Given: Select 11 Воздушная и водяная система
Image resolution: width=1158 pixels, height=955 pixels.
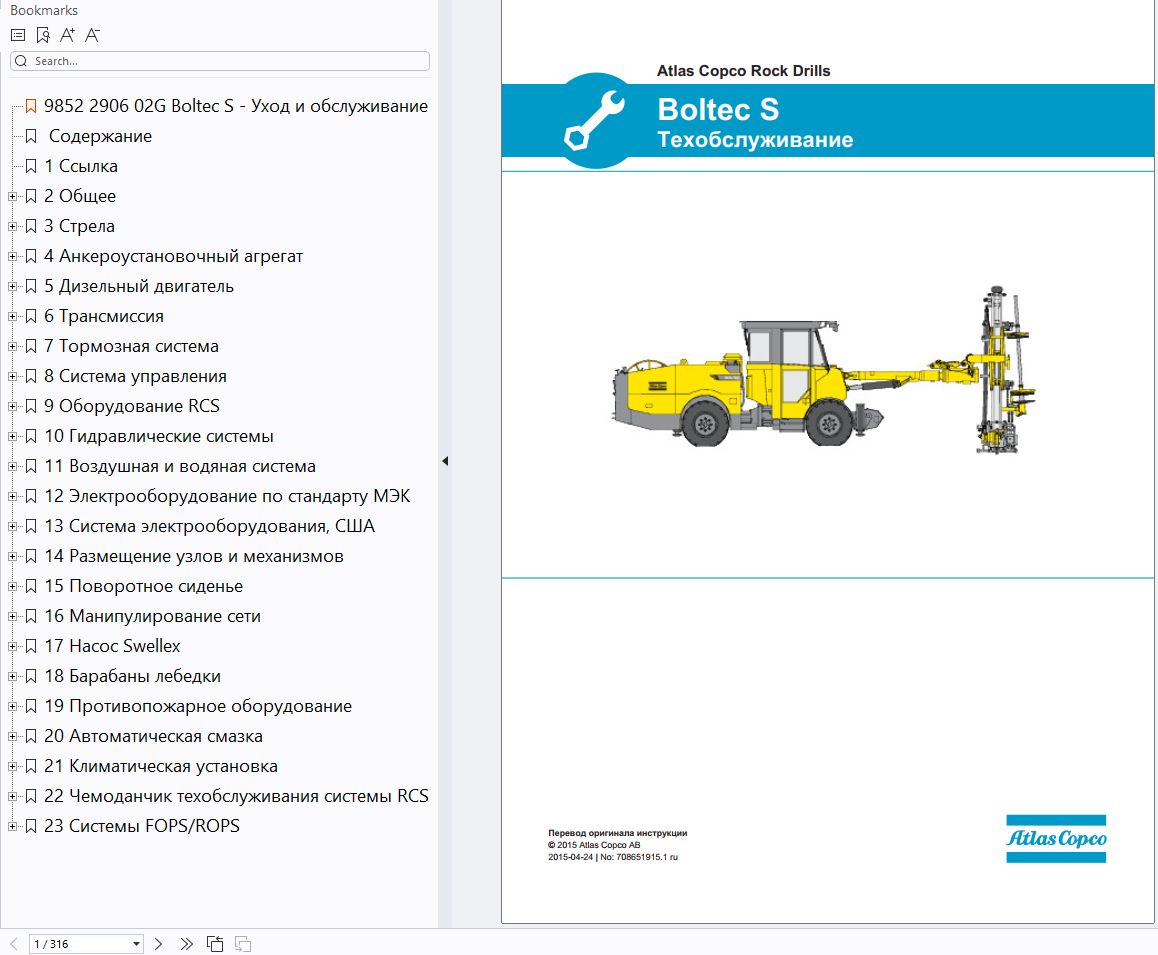Looking at the screenshot, I should pos(179,466).
